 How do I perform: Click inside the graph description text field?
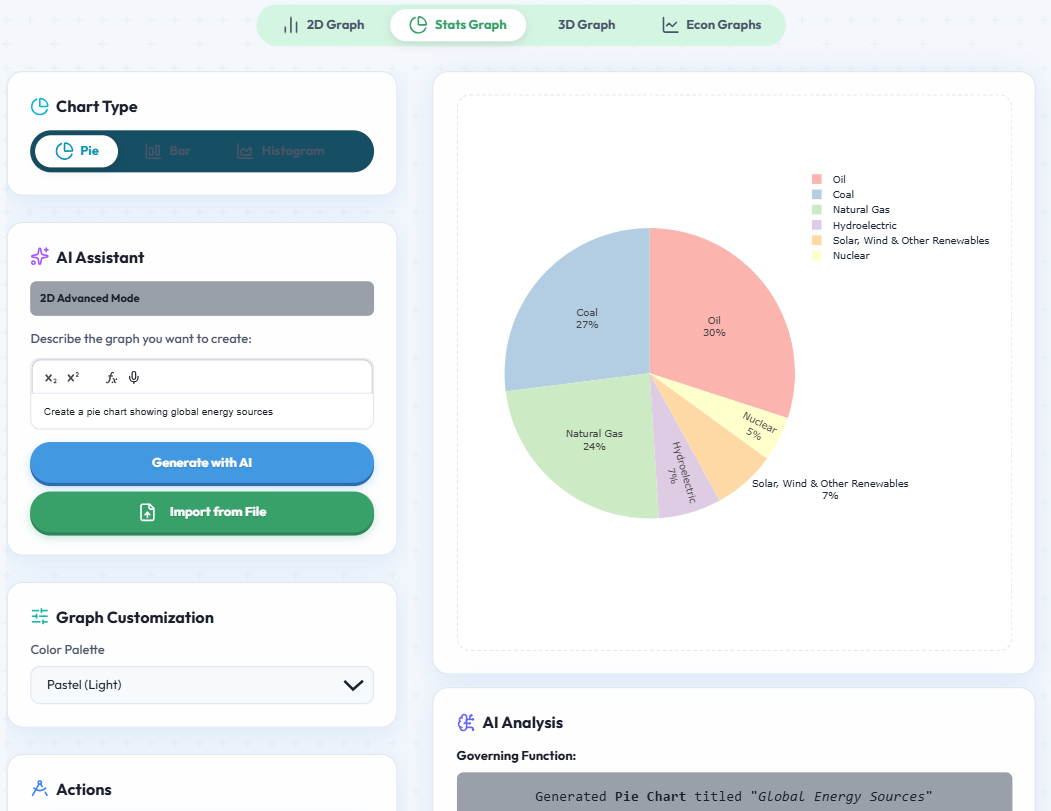pos(201,411)
